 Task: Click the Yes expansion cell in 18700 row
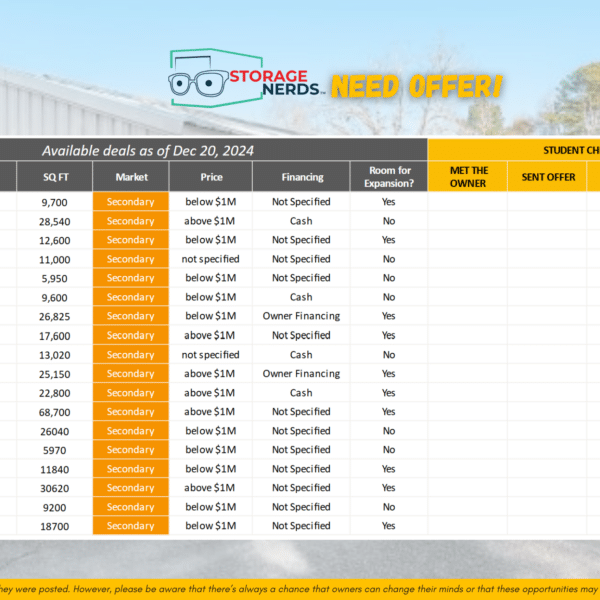point(388,526)
